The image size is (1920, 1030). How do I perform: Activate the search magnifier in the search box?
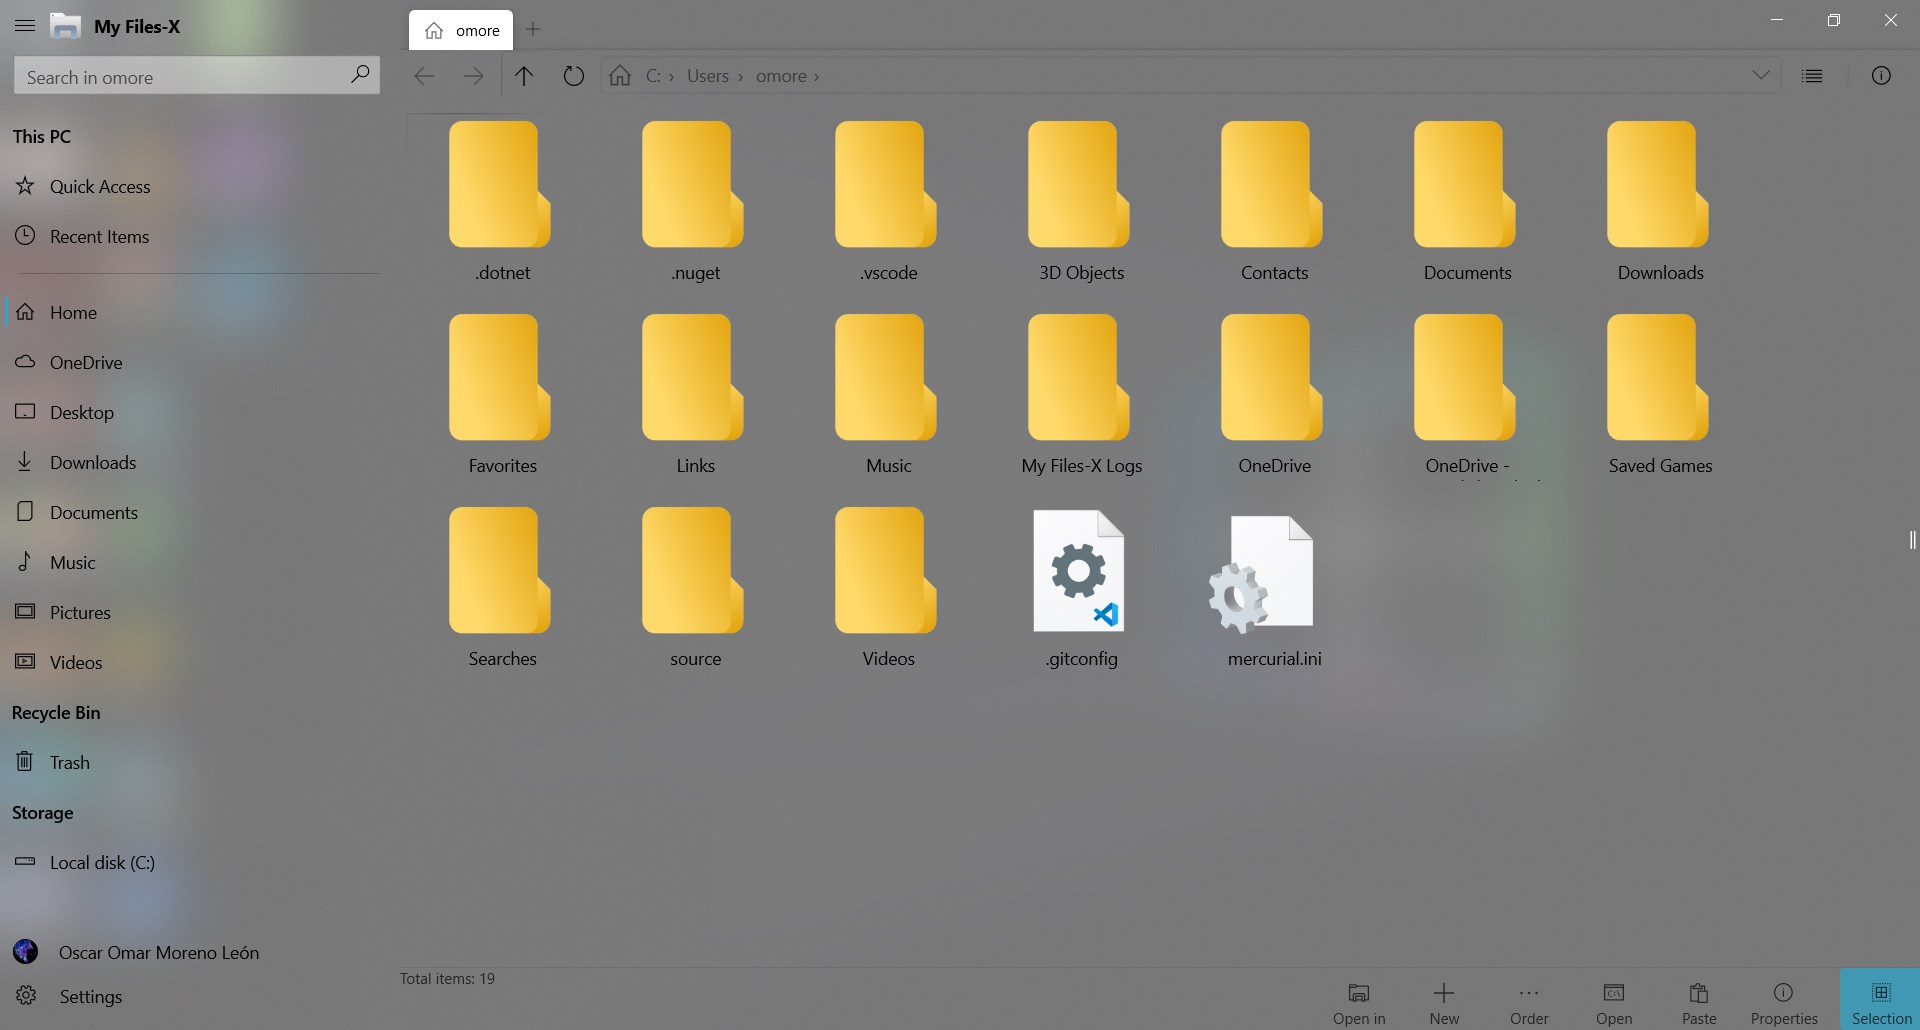click(x=360, y=75)
